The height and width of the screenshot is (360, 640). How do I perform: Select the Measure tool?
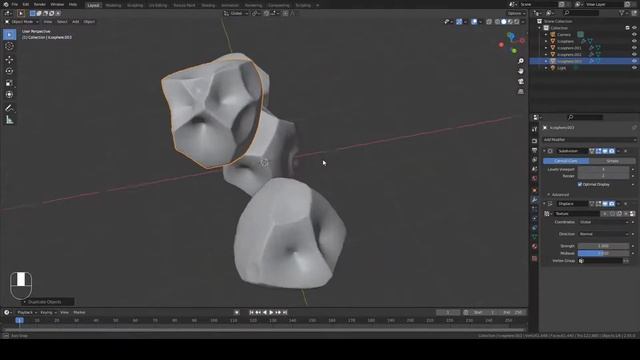coord(9,120)
